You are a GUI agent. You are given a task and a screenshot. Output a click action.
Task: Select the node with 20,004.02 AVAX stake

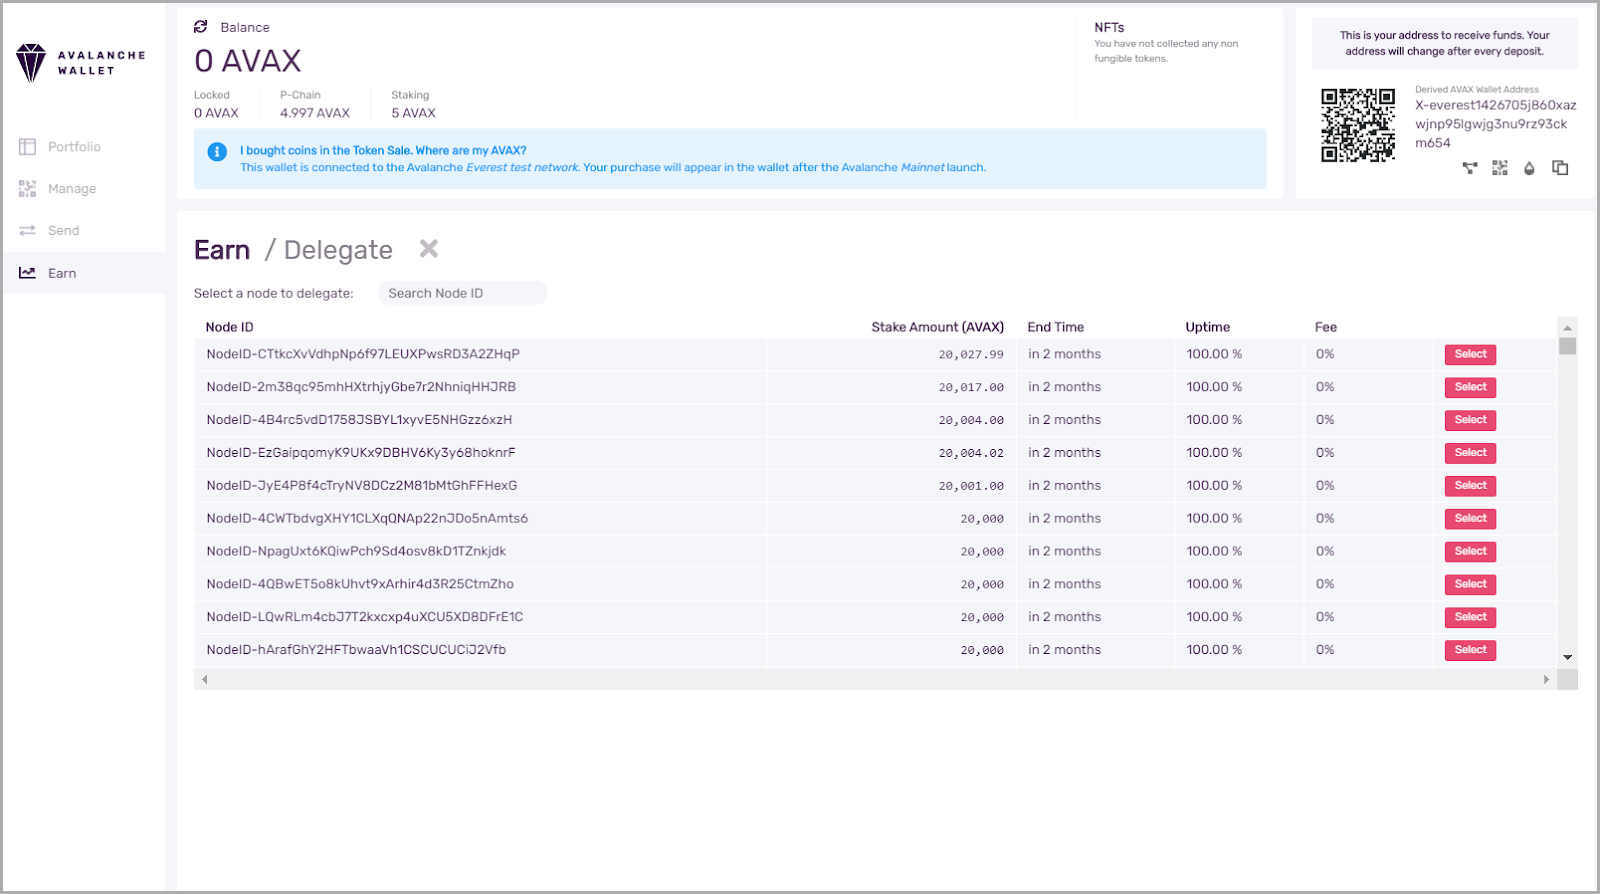click(1470, 453)
